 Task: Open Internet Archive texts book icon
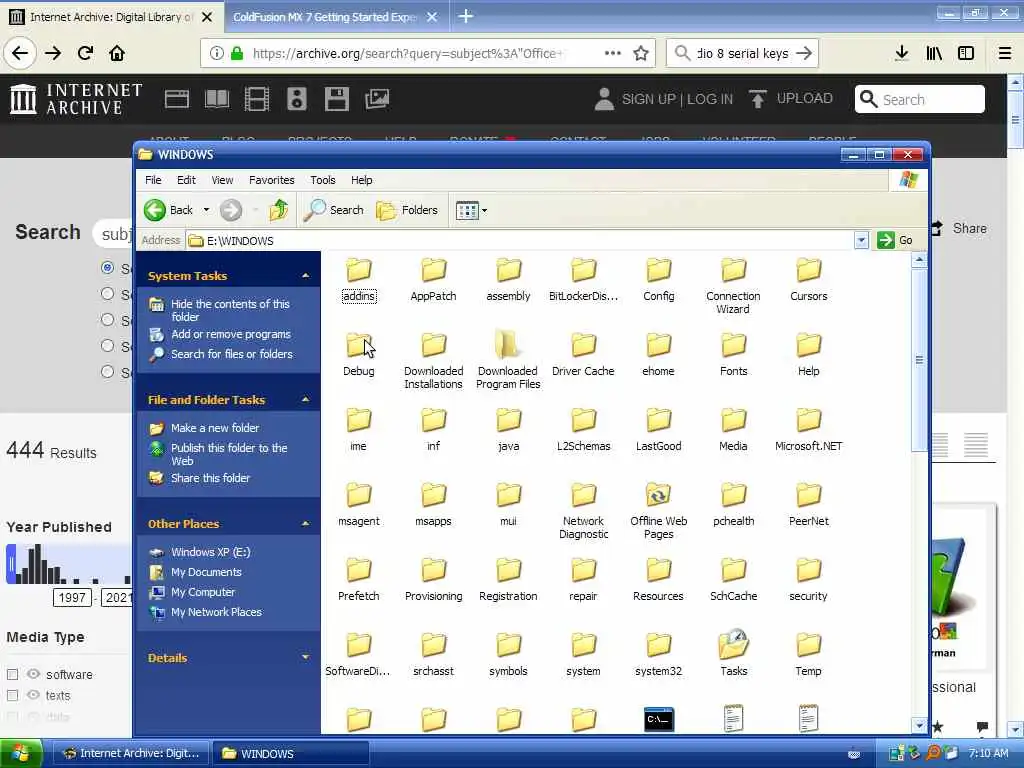click(217, 99)
